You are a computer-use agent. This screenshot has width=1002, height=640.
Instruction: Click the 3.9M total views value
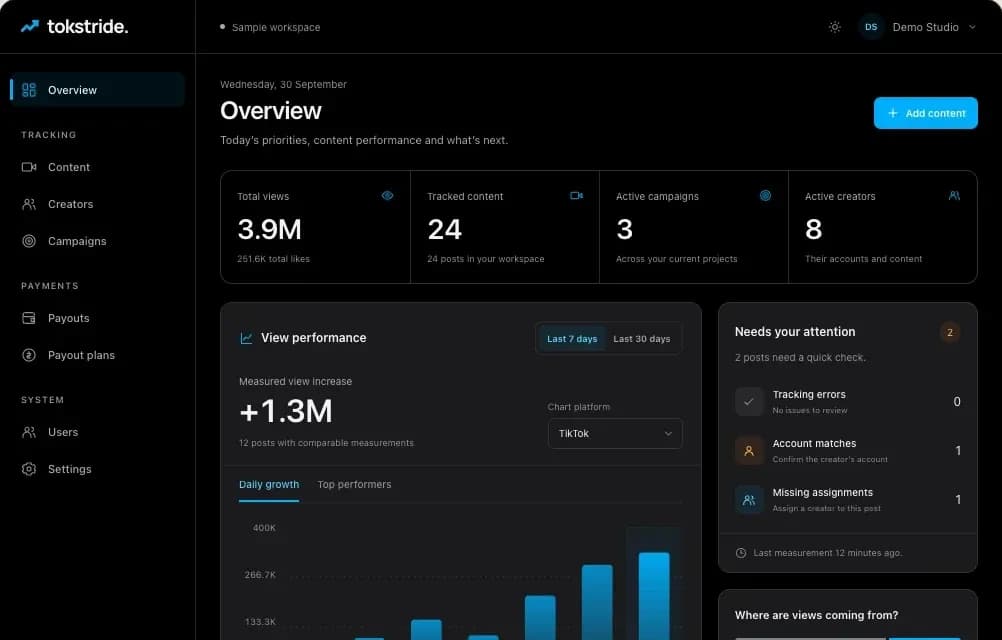(x=269, y=229)
